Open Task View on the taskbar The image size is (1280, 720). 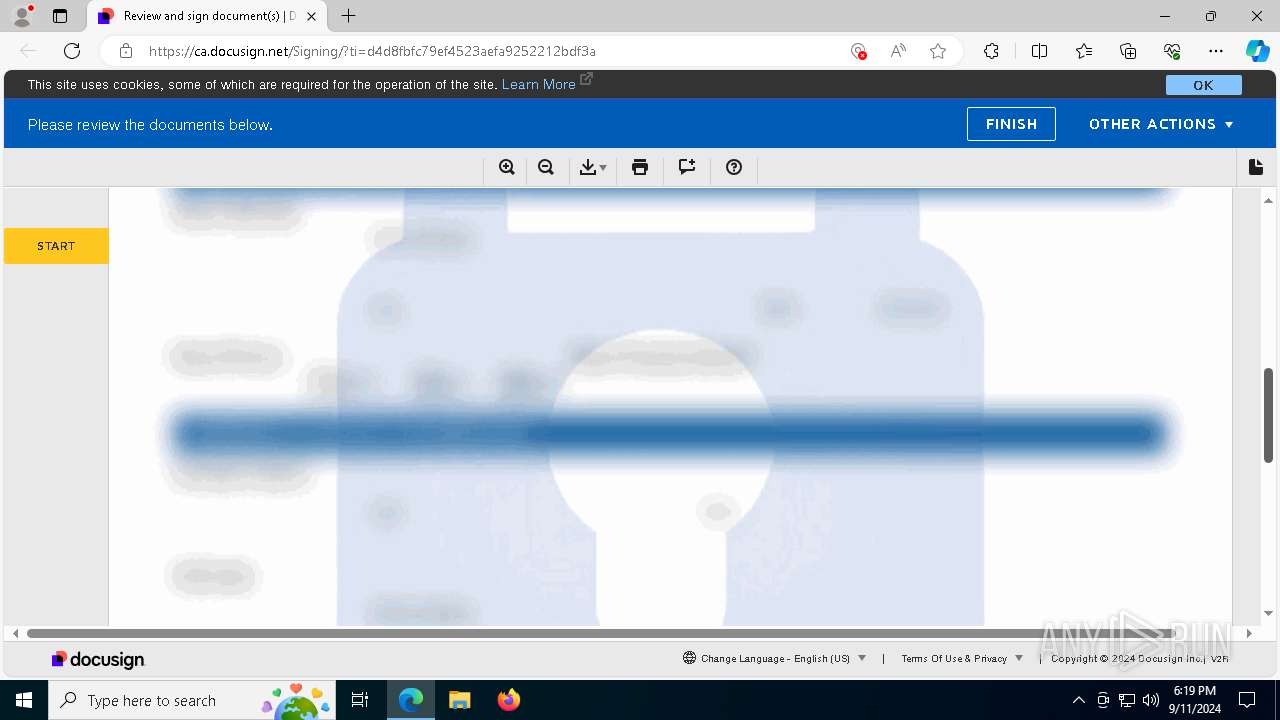[360, 700]
